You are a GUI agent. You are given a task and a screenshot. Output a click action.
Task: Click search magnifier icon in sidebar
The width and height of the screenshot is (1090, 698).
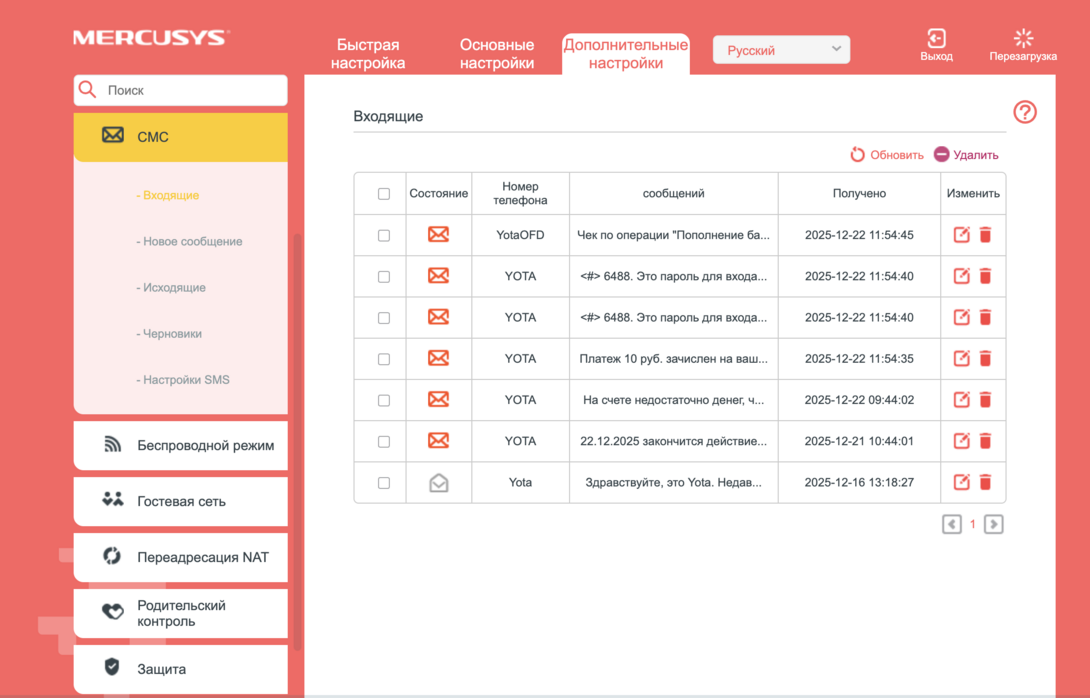(88, 90)
